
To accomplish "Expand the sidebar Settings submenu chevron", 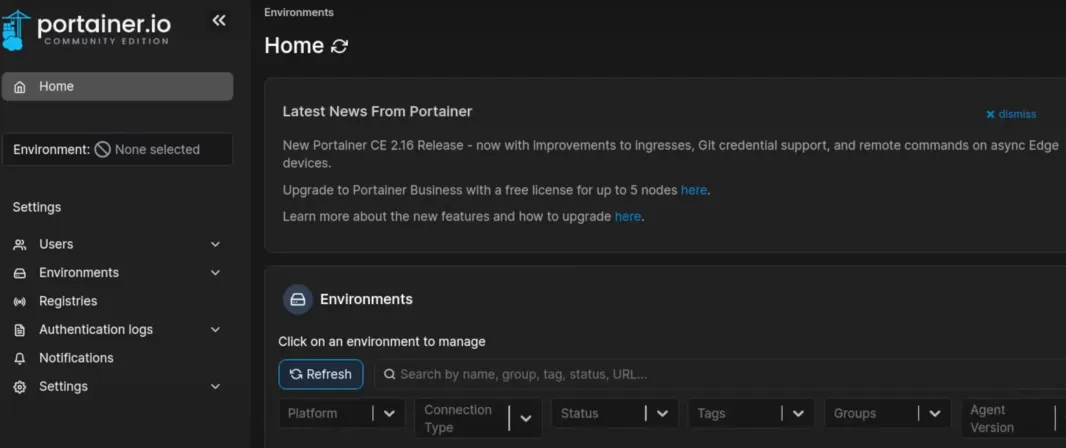I will (216, 387).
